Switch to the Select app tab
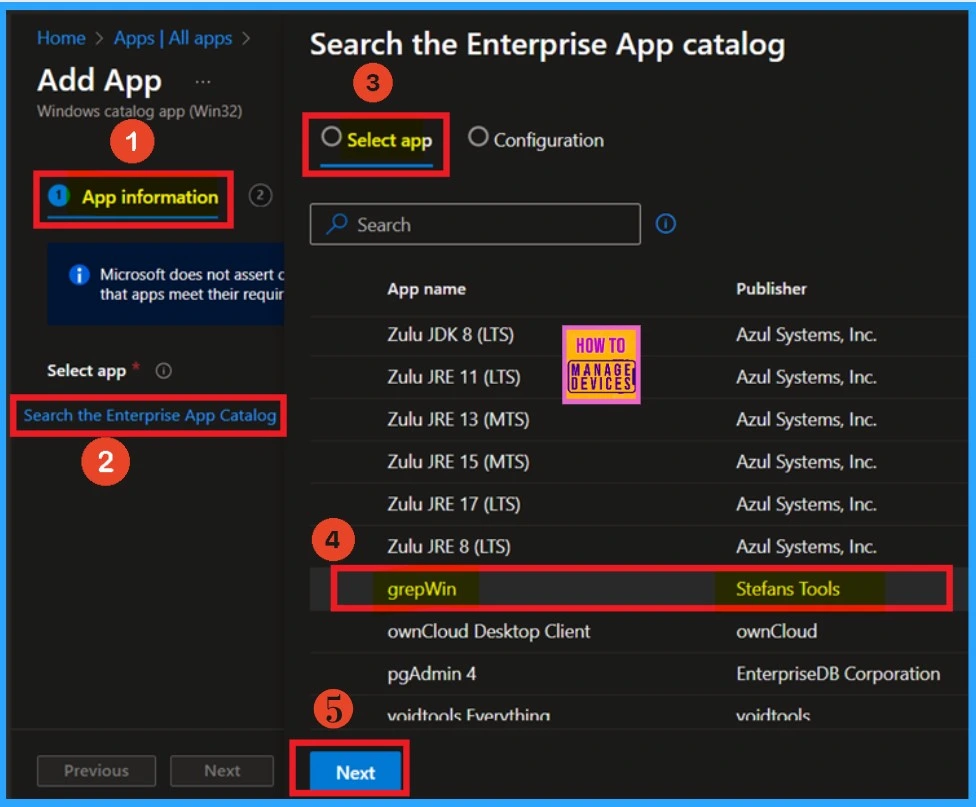 point(376,141)
